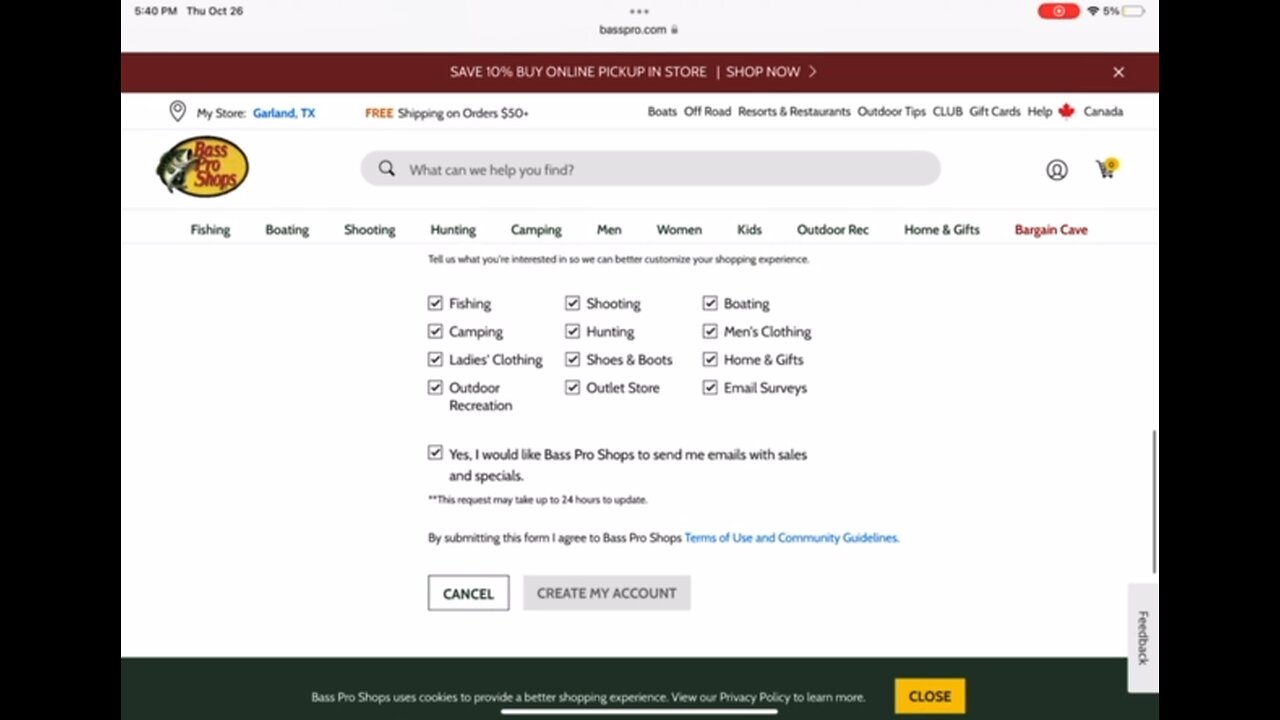Switch to the Canada site link
This screenshot has height=720, width=1280.
[1103, 112]
